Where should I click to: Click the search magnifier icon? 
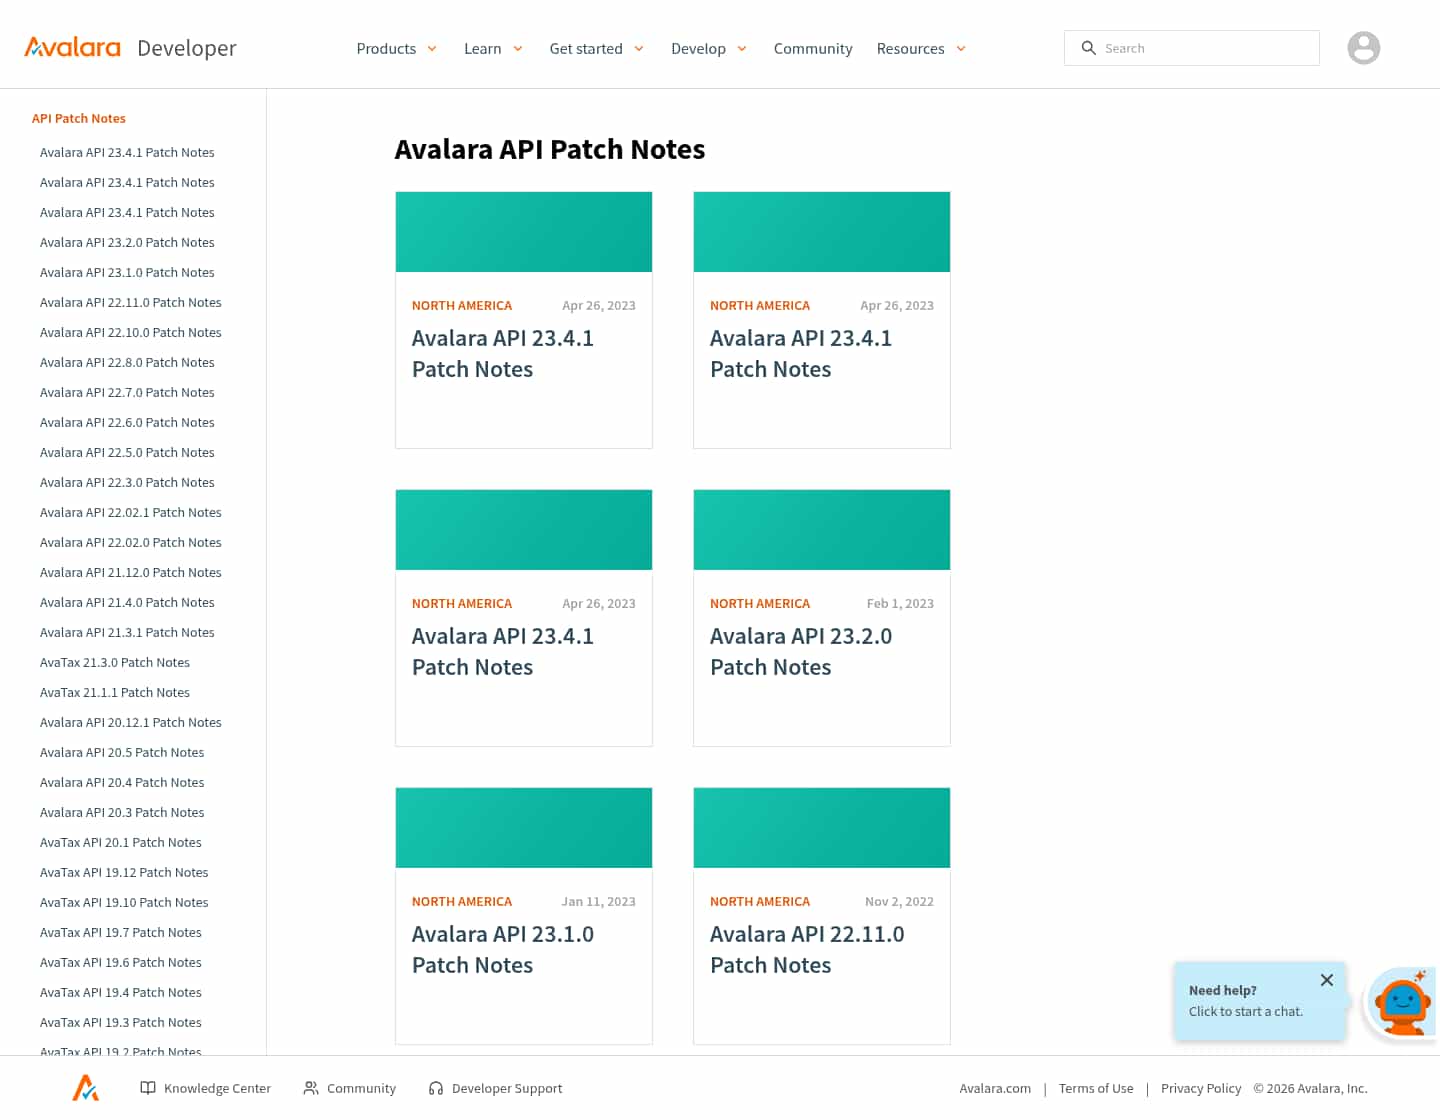click(1088, 48)
